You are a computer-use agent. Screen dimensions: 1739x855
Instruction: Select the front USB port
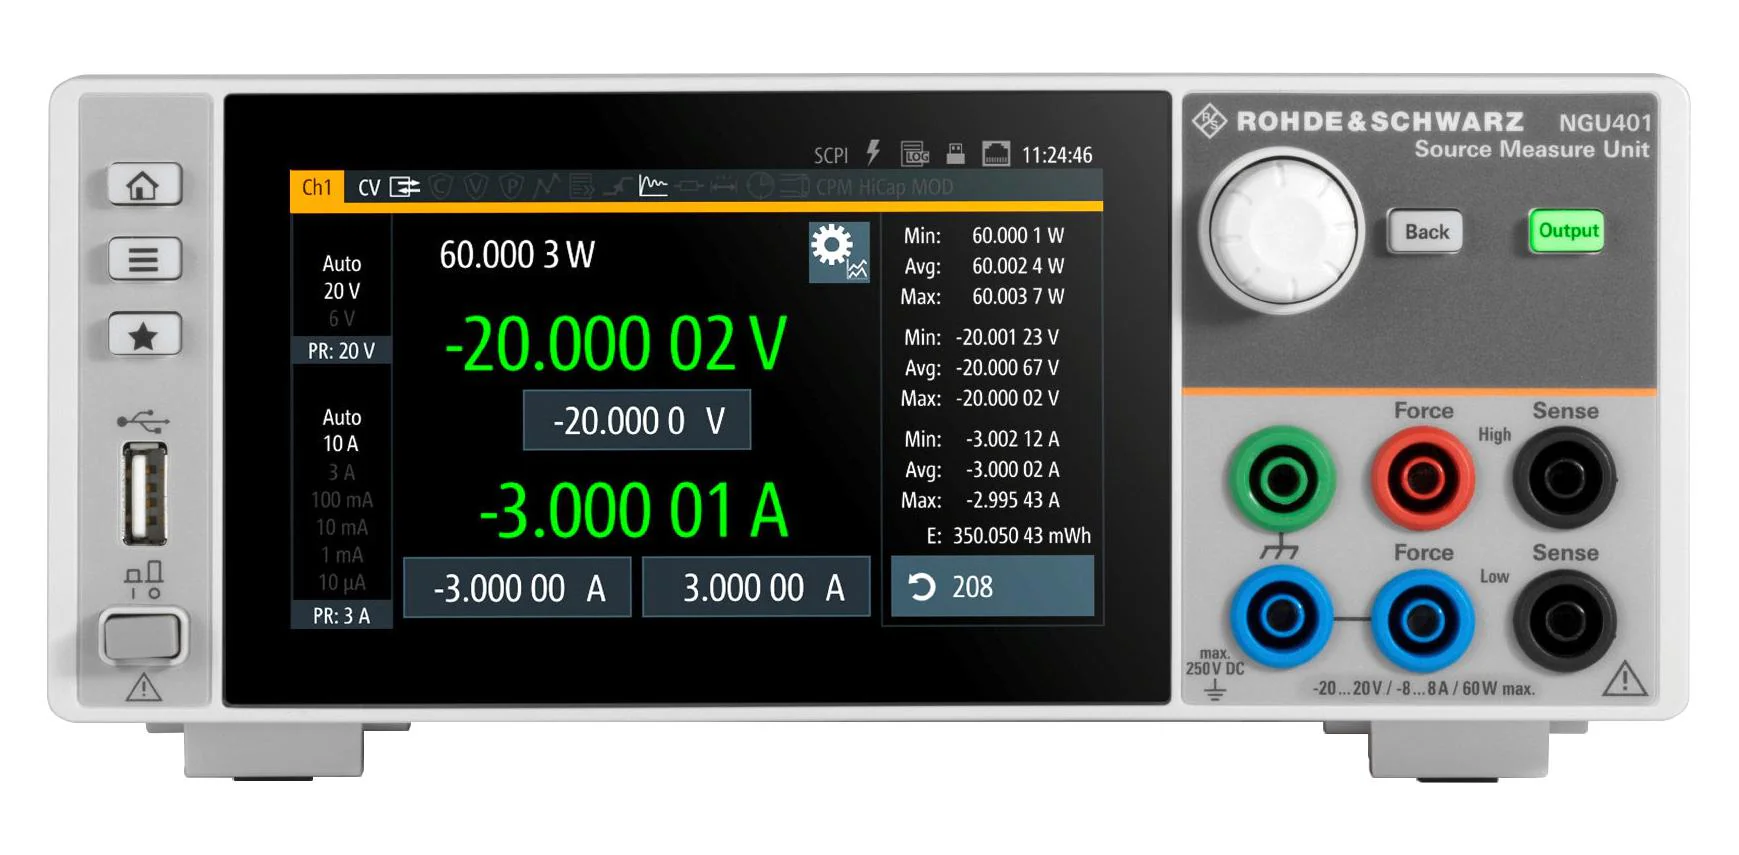(146, 494)
